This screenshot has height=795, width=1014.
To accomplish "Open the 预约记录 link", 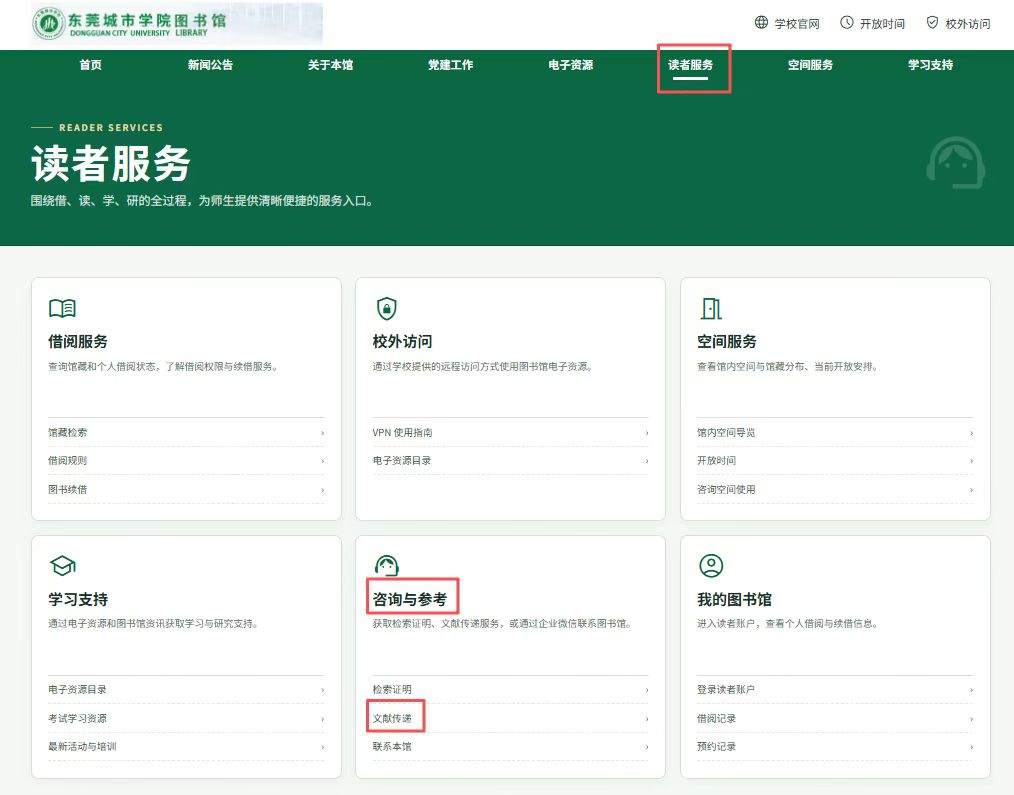I will tap(717, 746).
